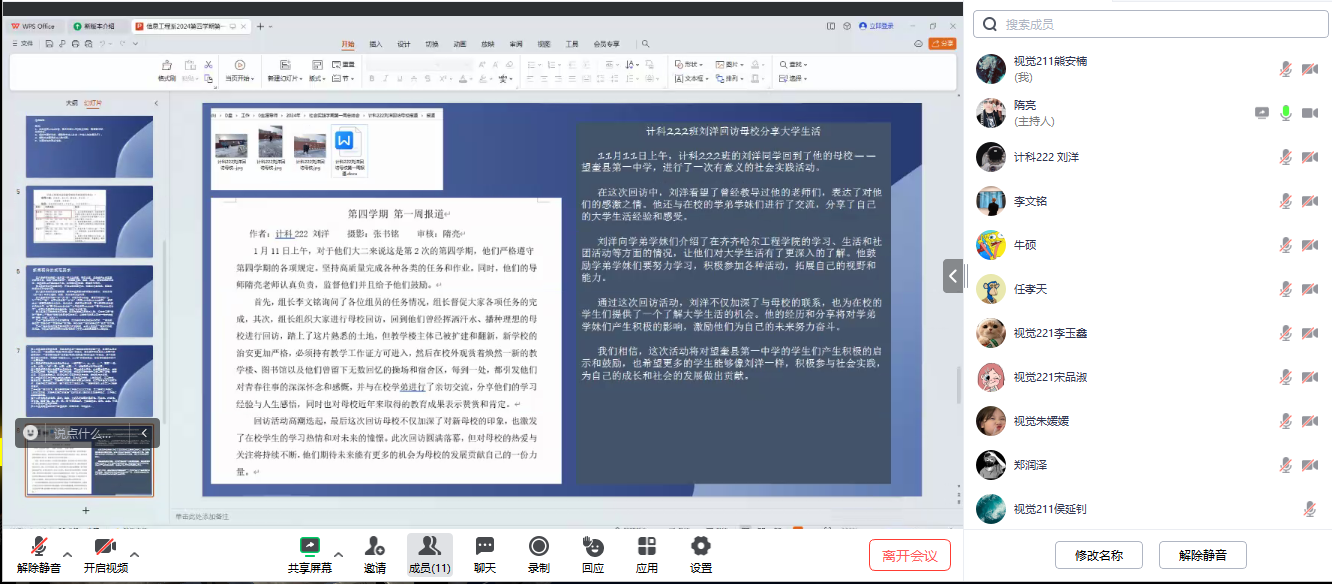Open the 邀请 invite icon

[x=375, y=546]
